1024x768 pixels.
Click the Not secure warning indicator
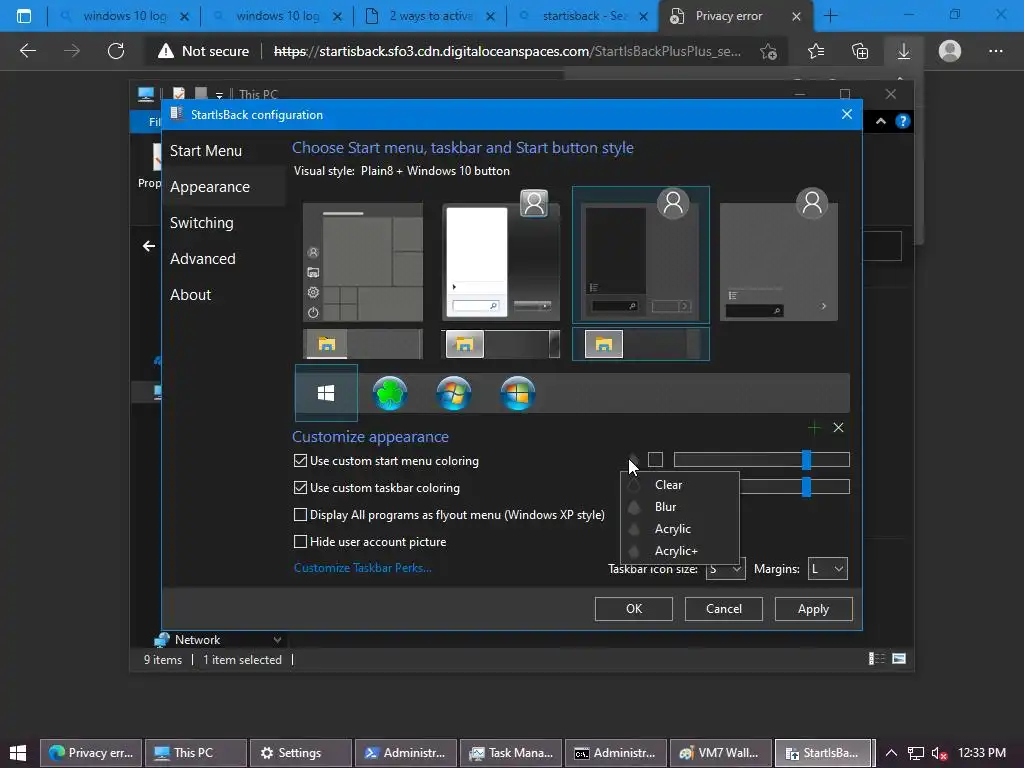(x=203, y=51)
